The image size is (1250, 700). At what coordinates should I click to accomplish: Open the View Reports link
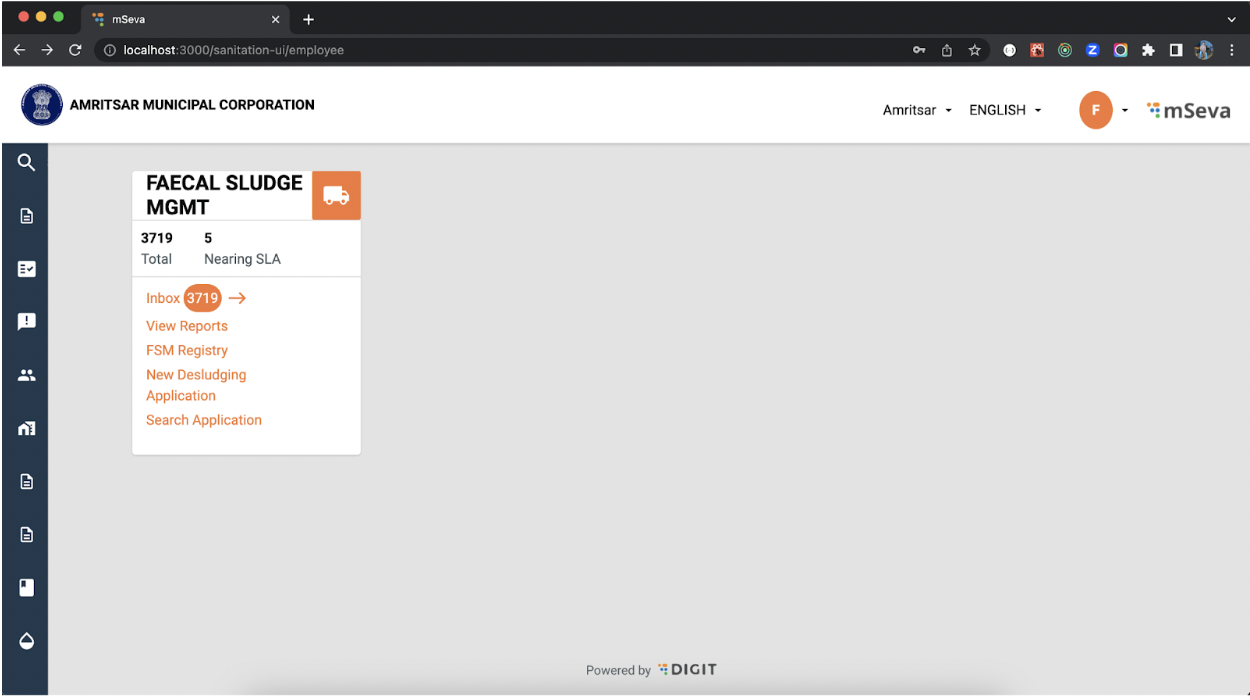pos(187,326)
